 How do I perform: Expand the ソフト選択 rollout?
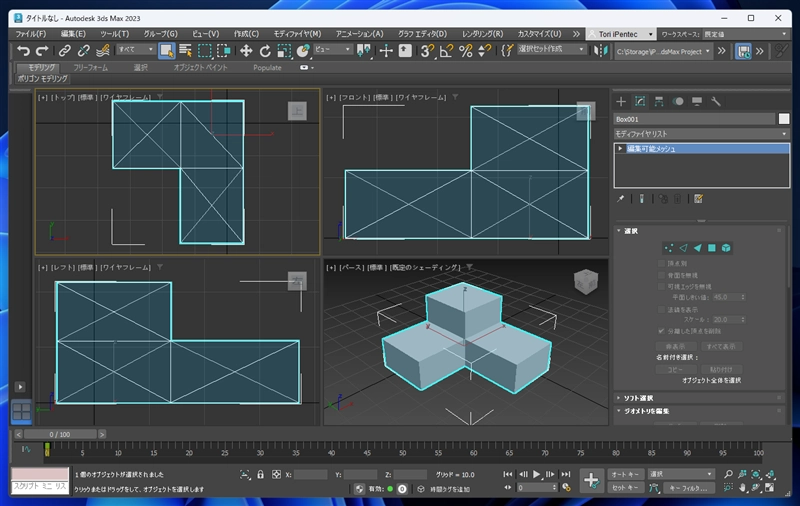point(640,397)
